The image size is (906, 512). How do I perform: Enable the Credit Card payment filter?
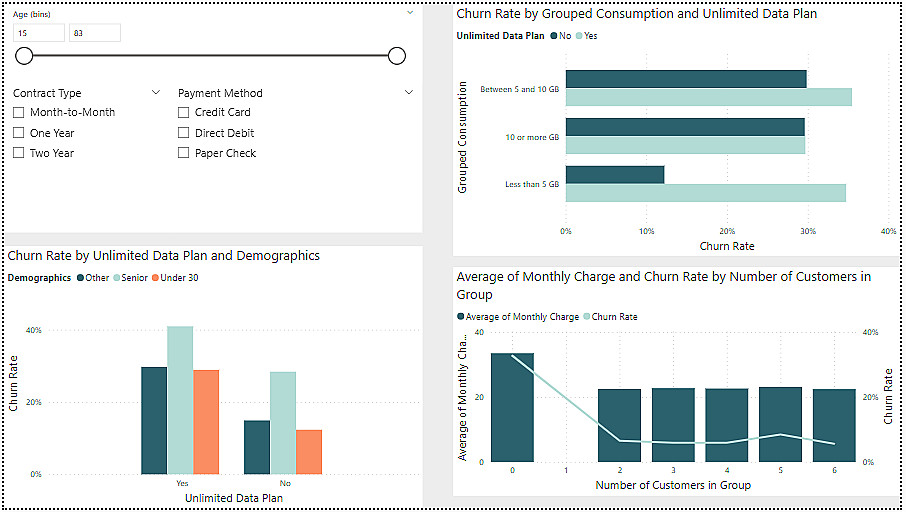[x=184, y=113]
